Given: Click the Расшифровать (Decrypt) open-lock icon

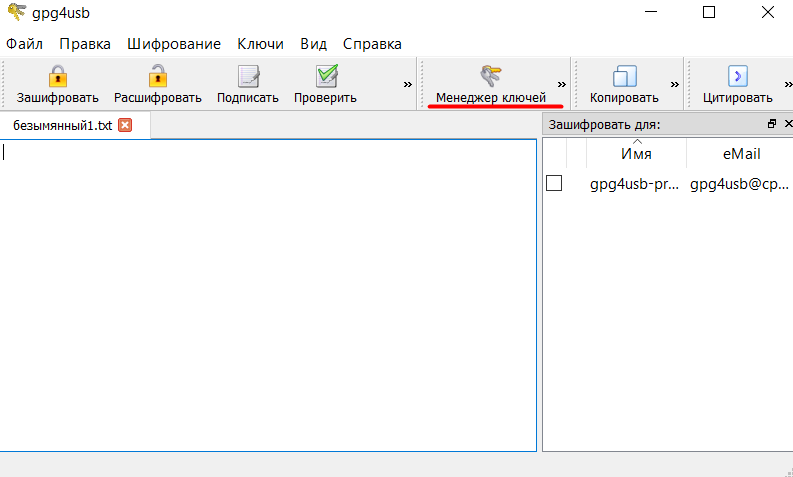Looking at the screenshot, I should [157, 77].
